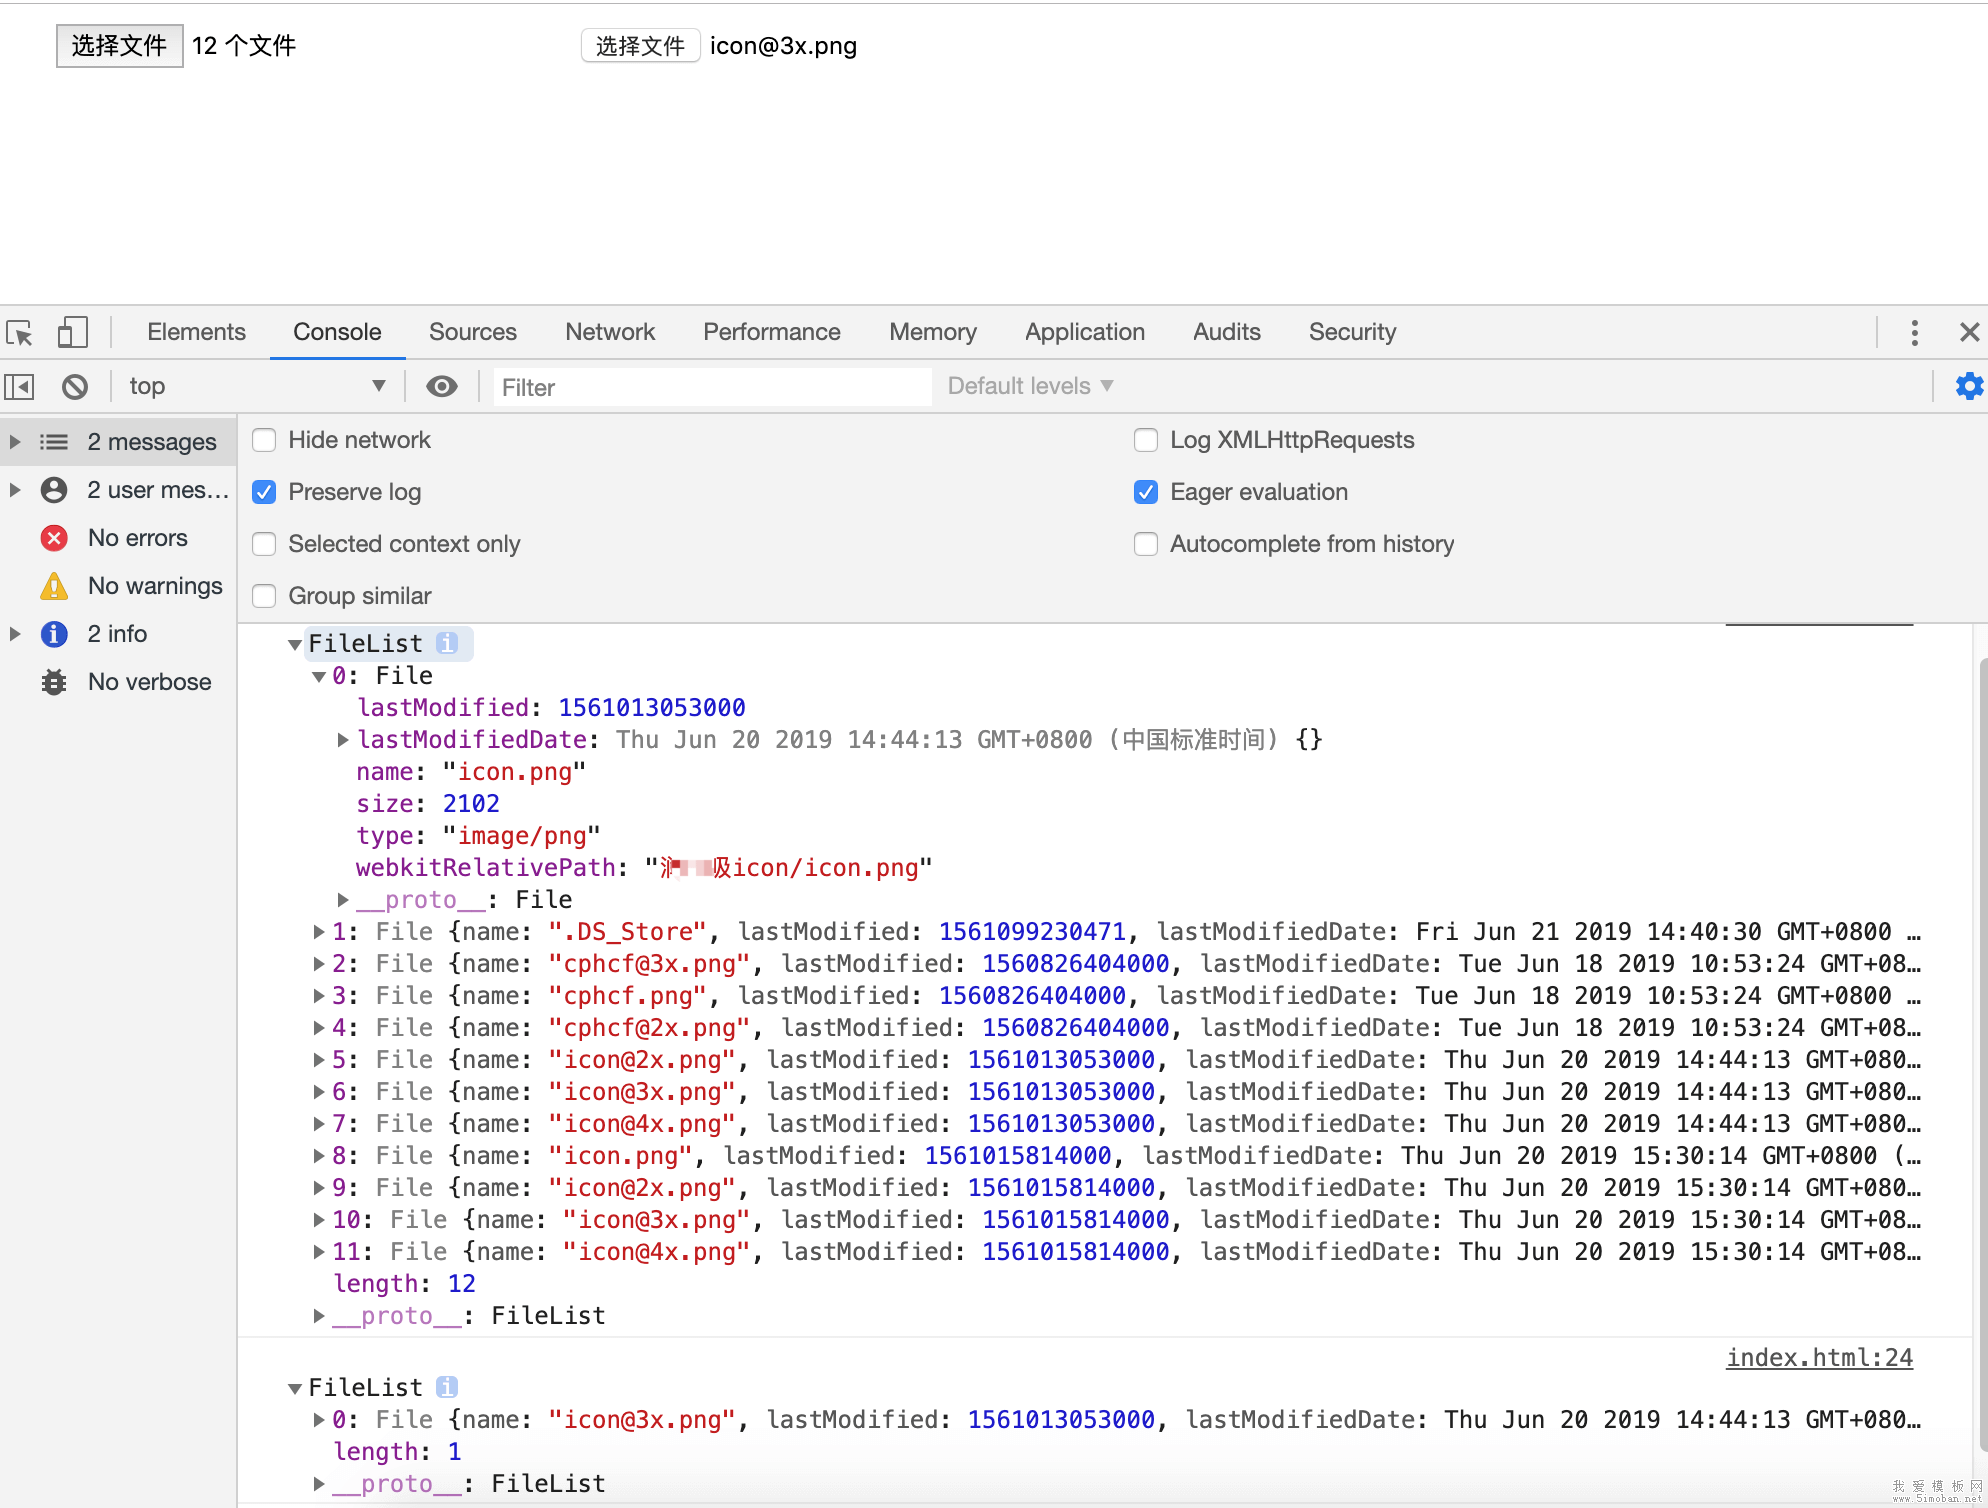Enable the Hide network checkbox

[264, 440]
